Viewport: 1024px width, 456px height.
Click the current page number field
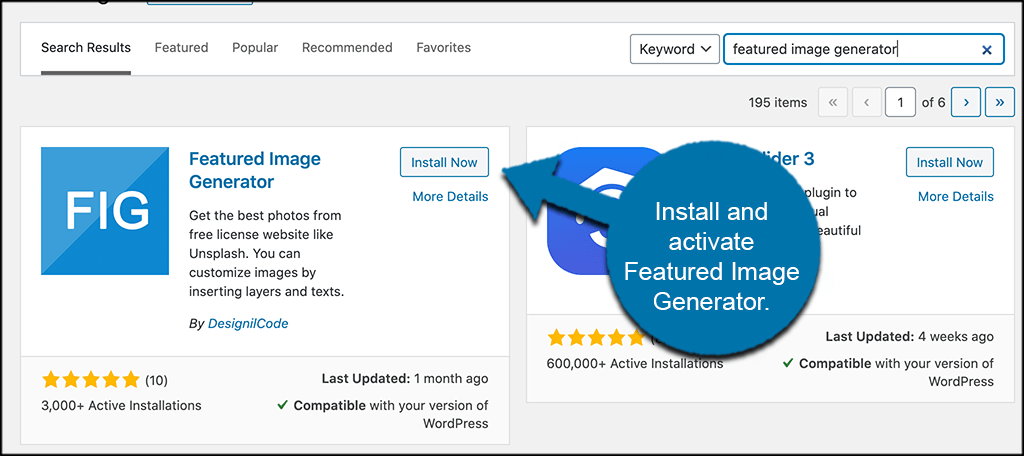point(901,103)
